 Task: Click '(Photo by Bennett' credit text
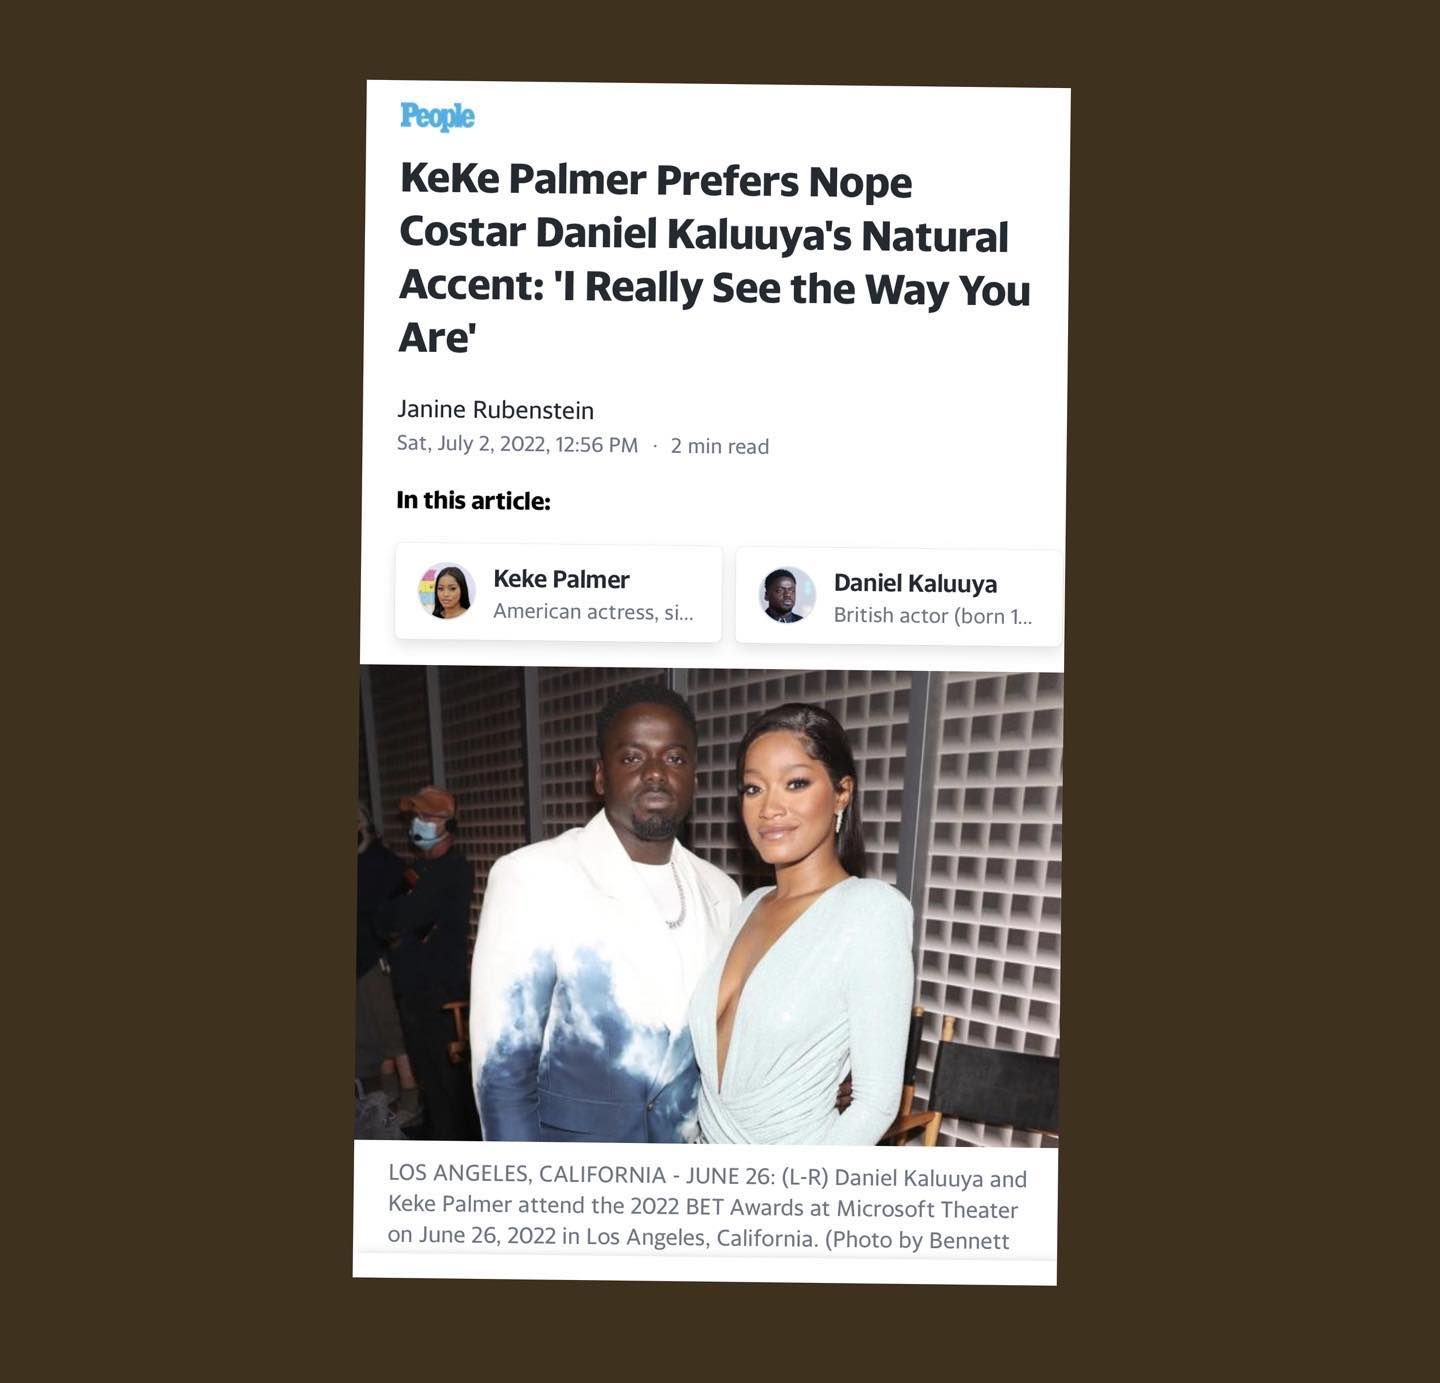(917, 1240)
